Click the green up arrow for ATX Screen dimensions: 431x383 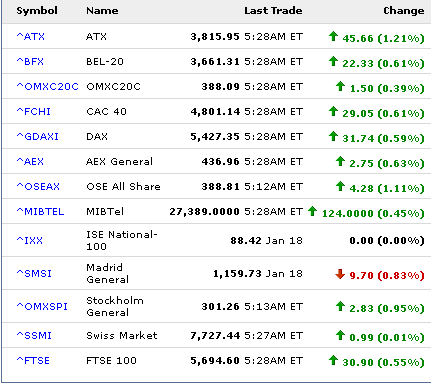333,36
